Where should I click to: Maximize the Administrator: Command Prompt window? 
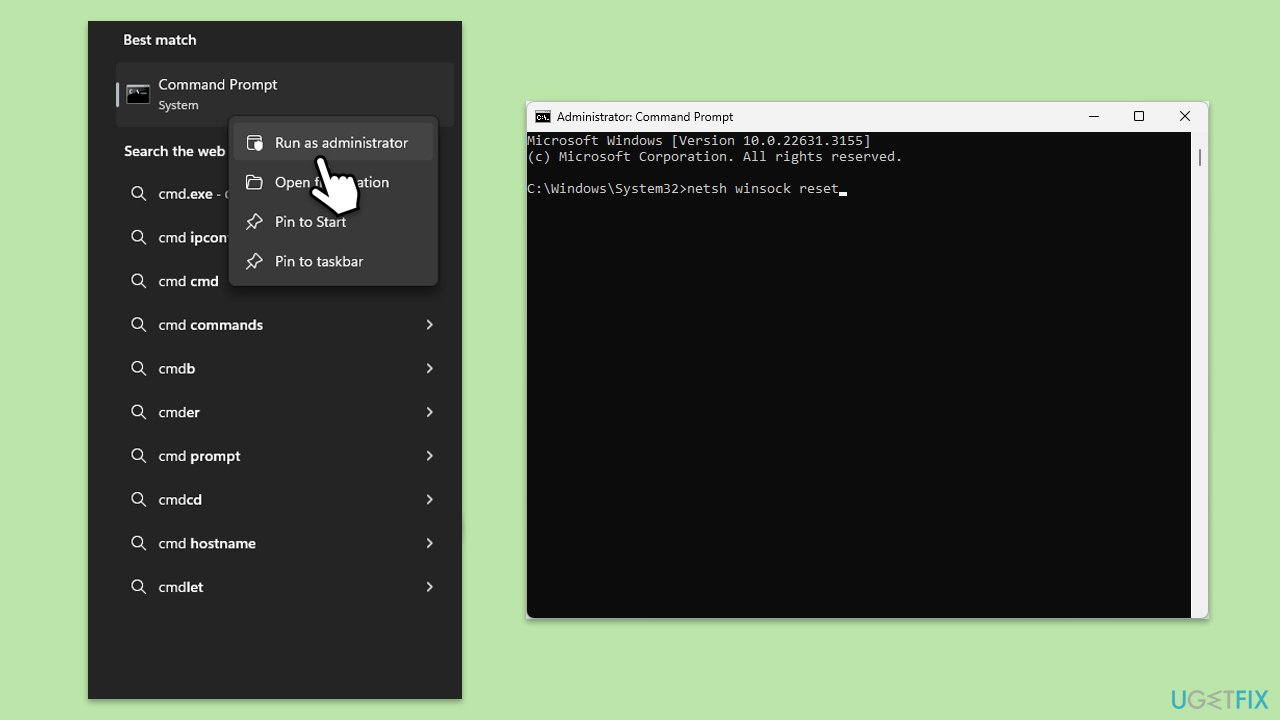click(x=1139, y=117)
